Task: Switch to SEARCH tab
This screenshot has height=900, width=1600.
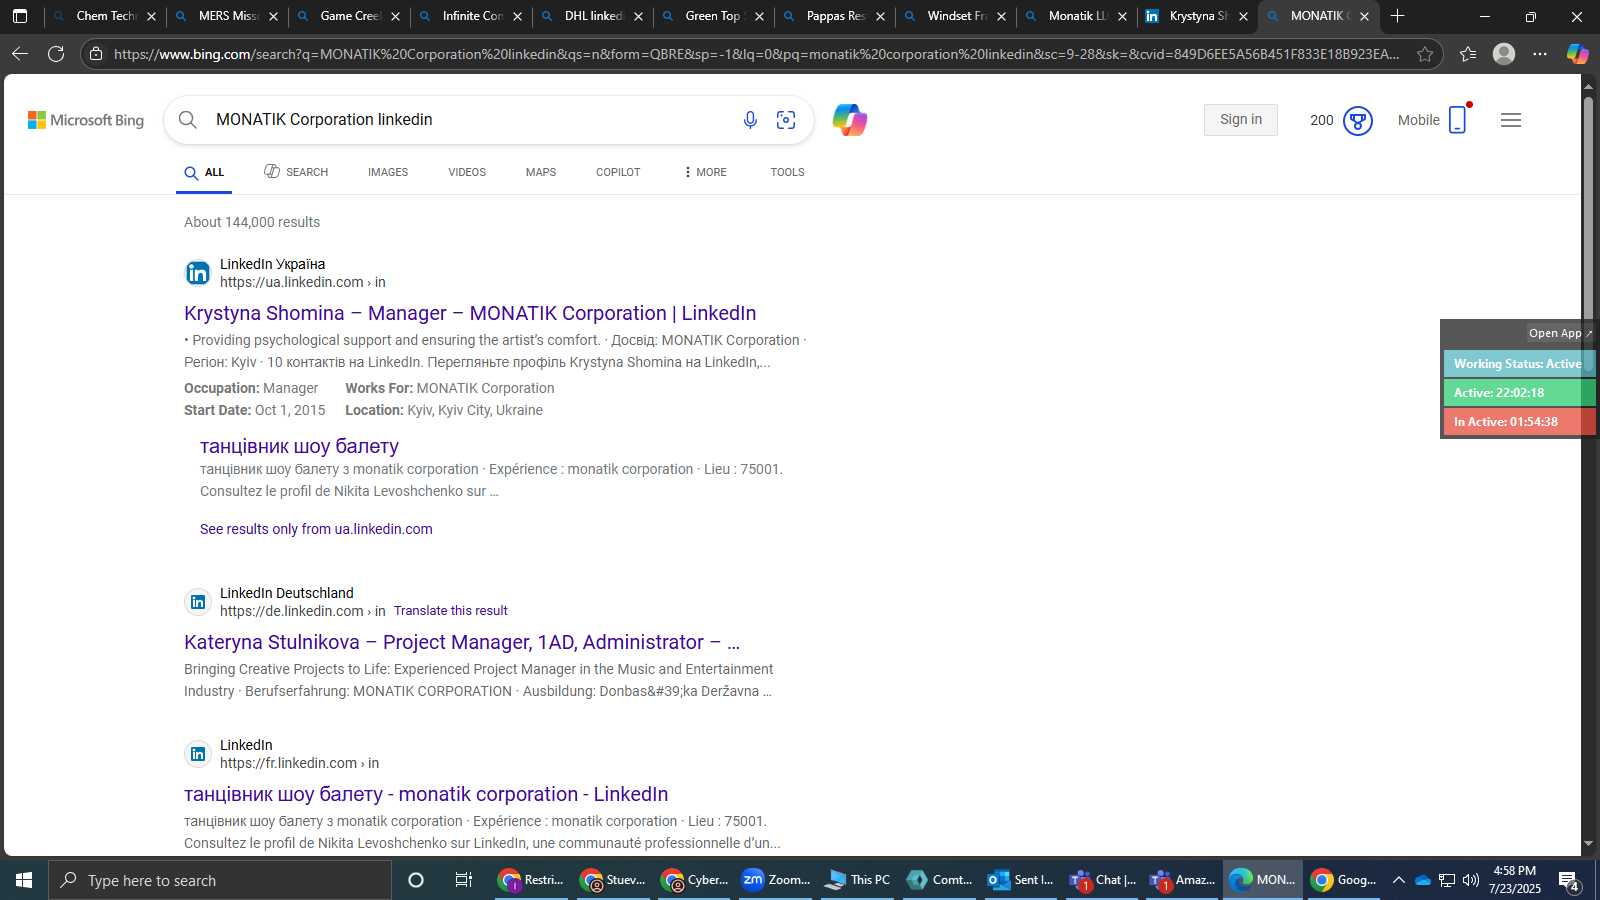Action: (x=296, y=172)
